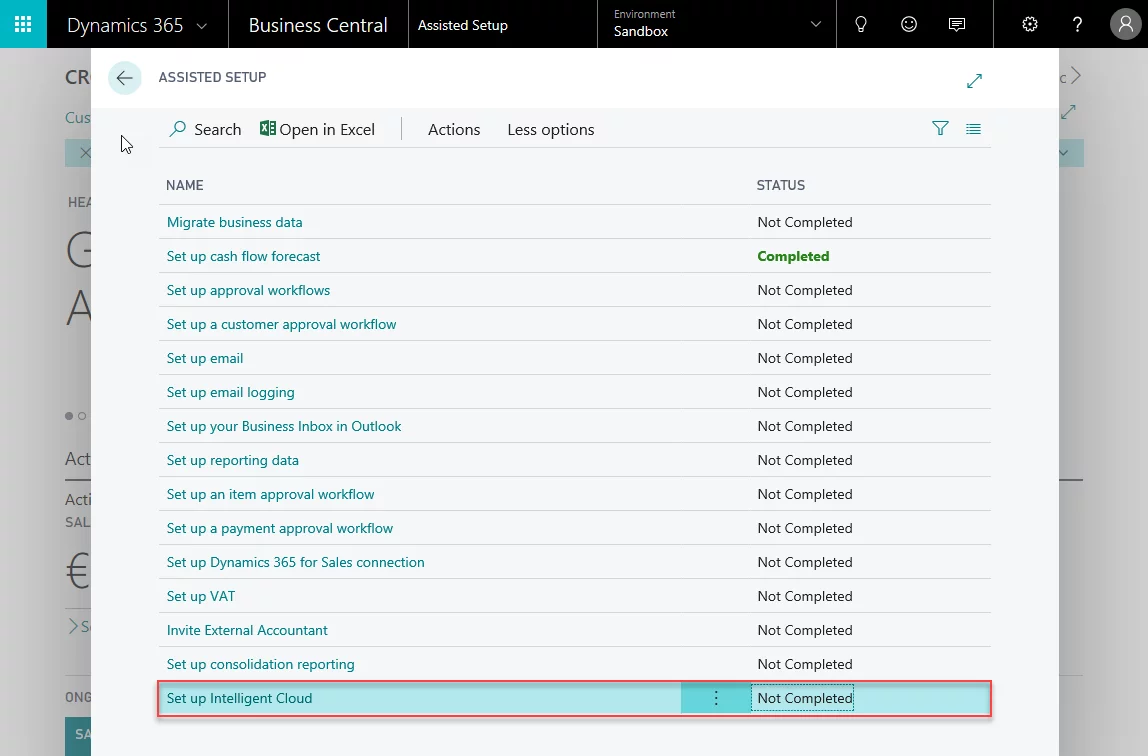Click Open in Excel

318,129
